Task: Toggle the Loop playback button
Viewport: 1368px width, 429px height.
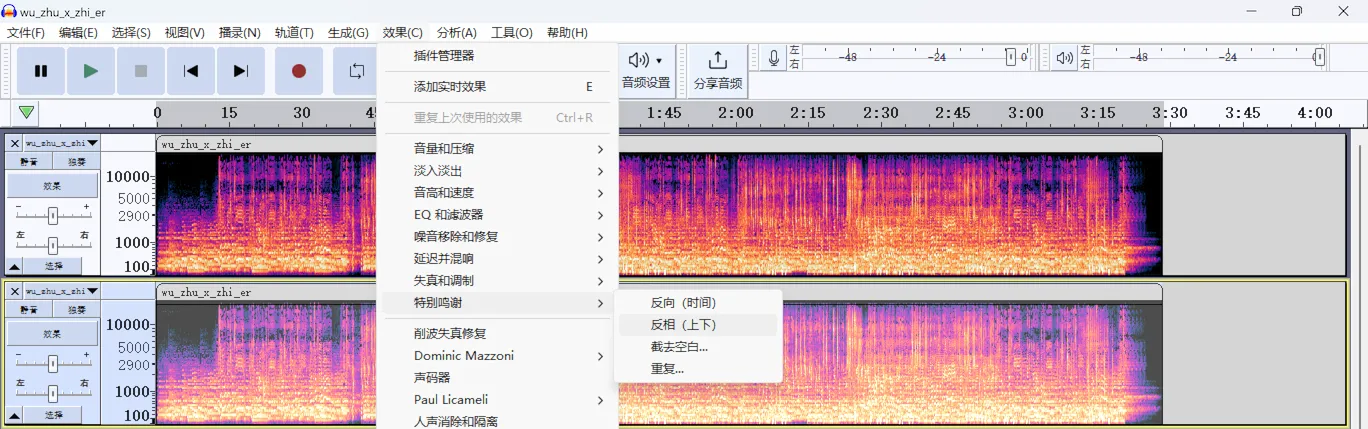Action: click(x=356, y=71)
